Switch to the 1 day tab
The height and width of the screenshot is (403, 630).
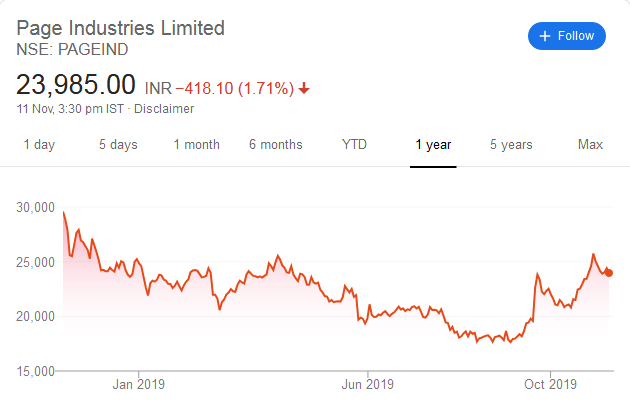pyautogui.click(x=39, y=145)
